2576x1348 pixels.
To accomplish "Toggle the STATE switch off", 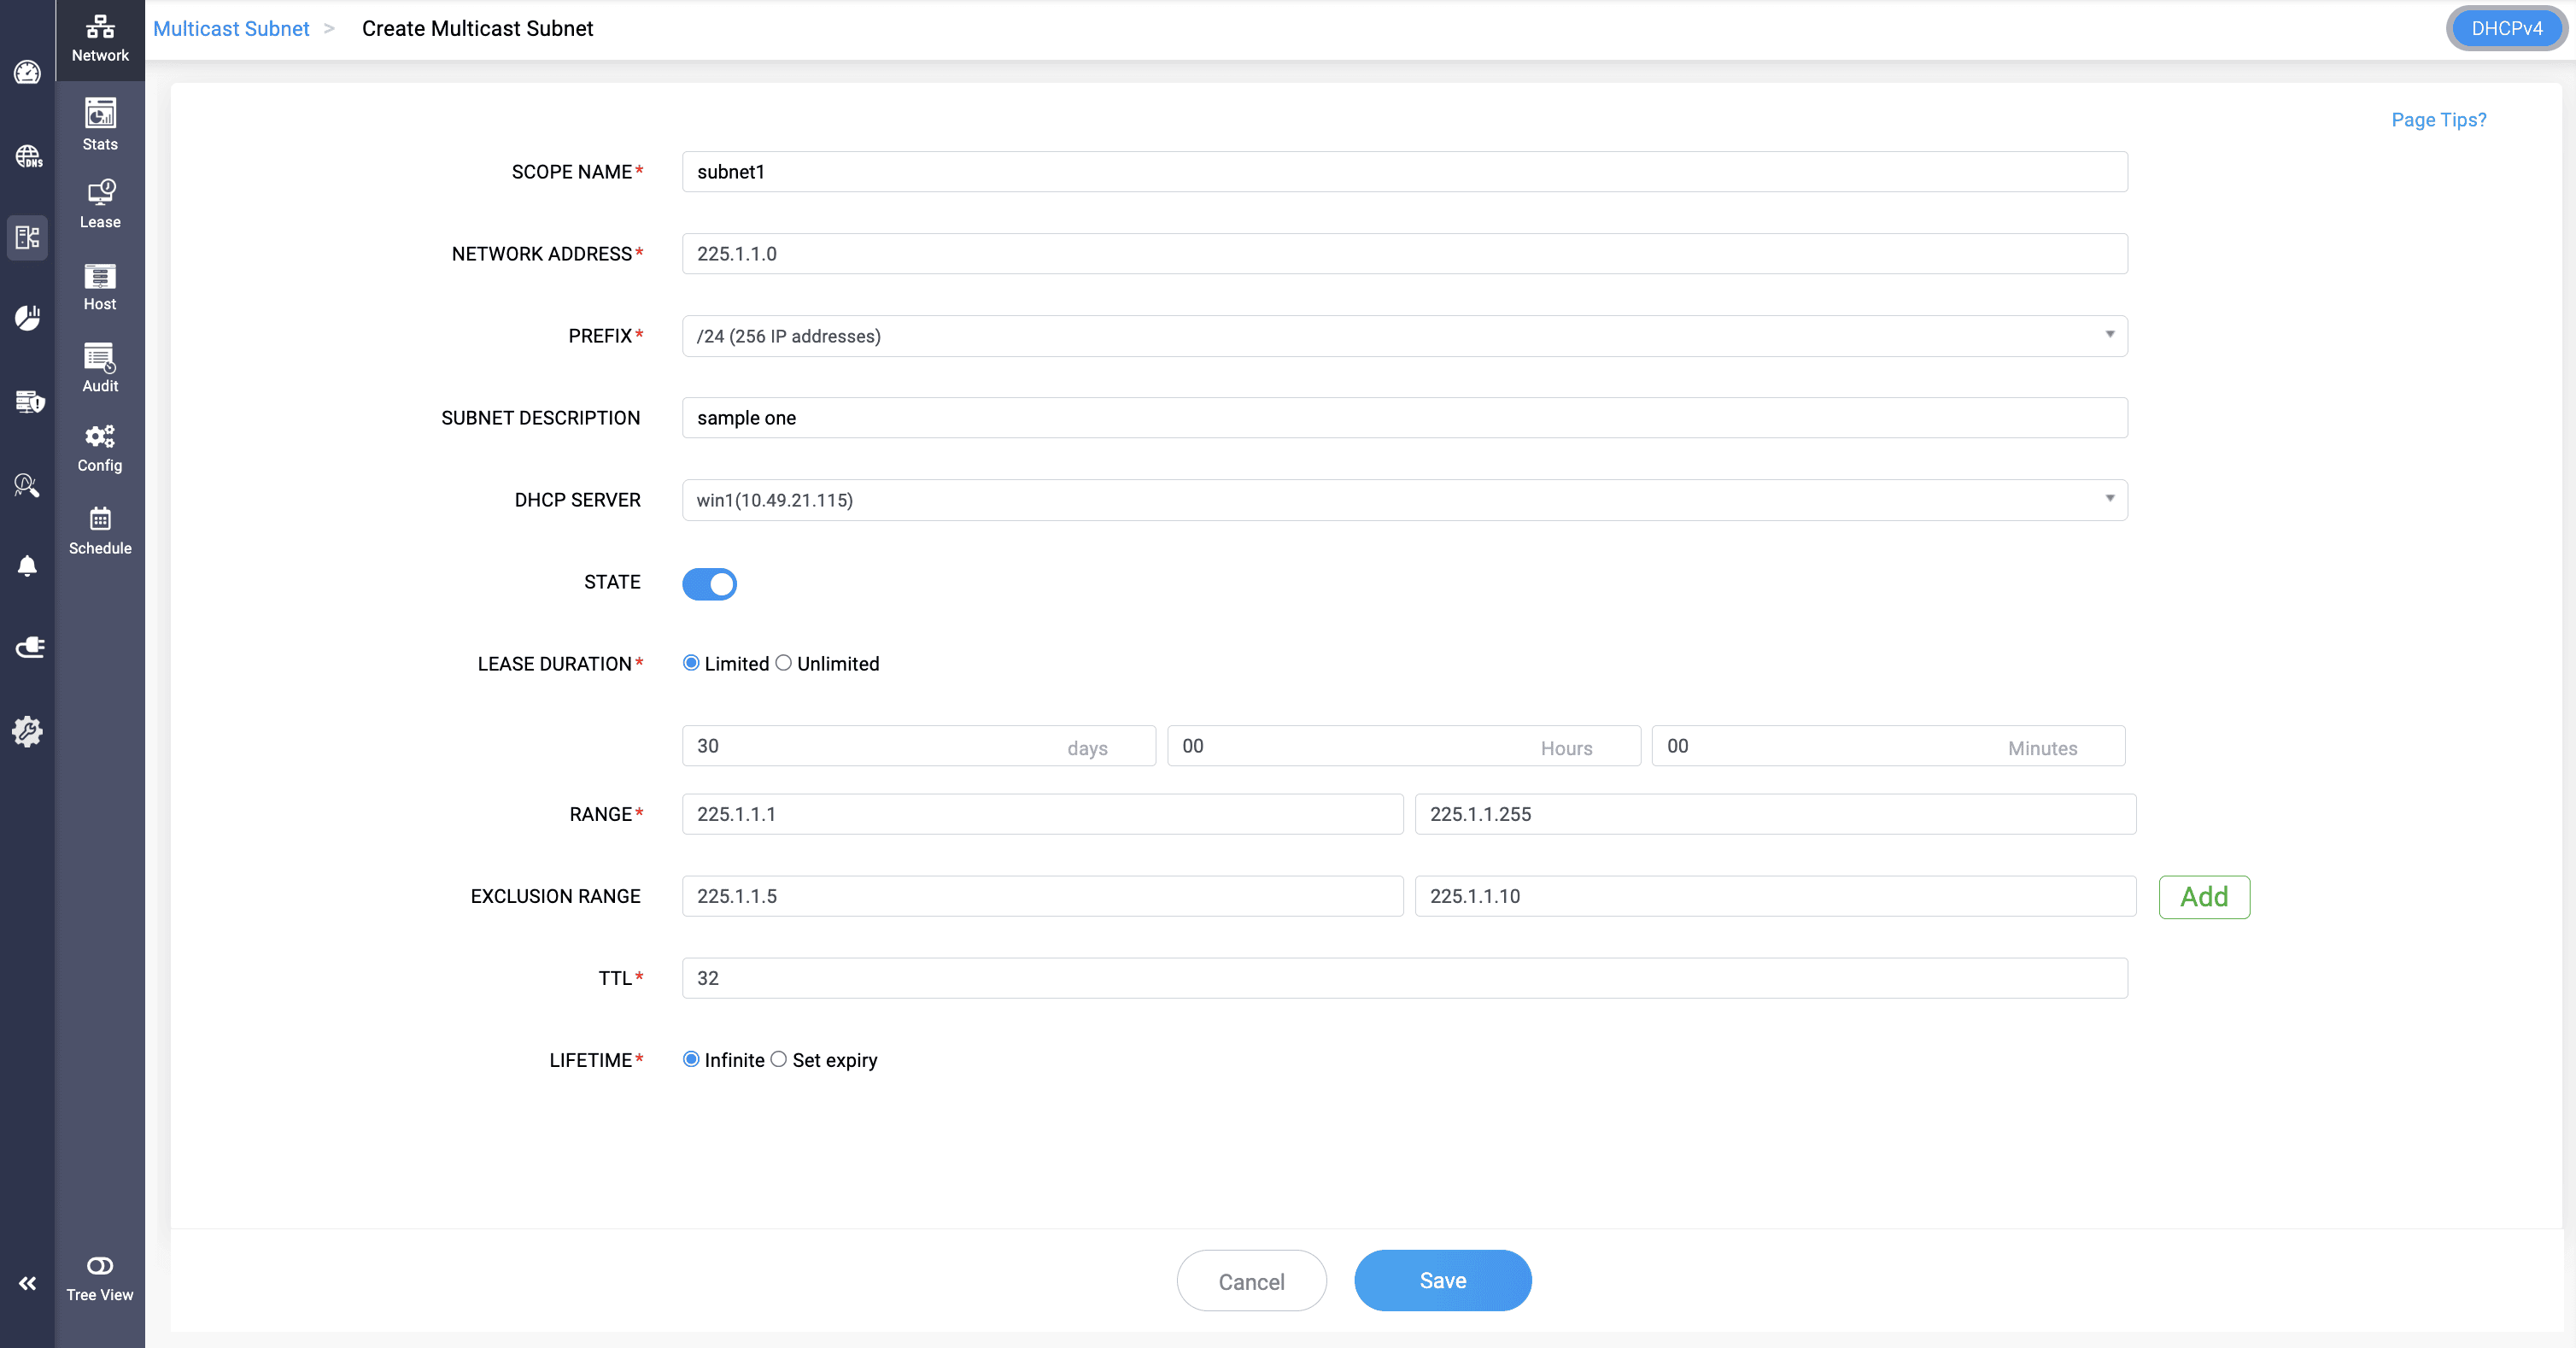I will point(709,584).
